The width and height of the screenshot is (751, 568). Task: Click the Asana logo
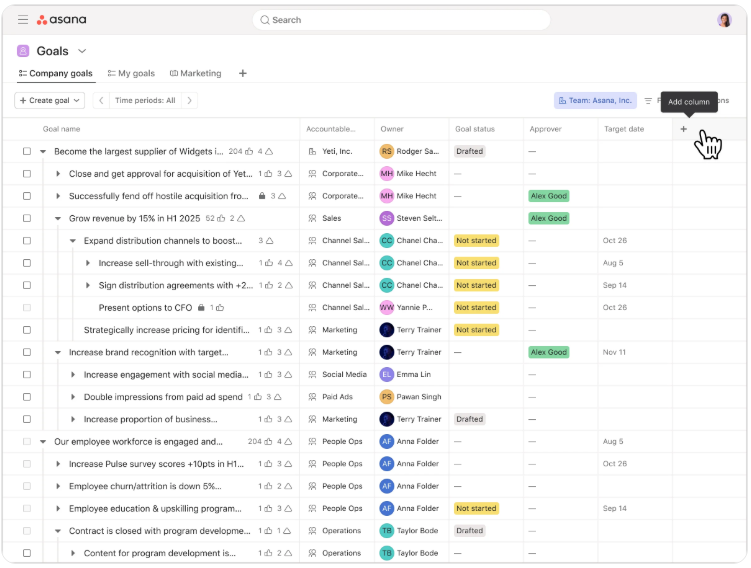(x=61, y=20)
